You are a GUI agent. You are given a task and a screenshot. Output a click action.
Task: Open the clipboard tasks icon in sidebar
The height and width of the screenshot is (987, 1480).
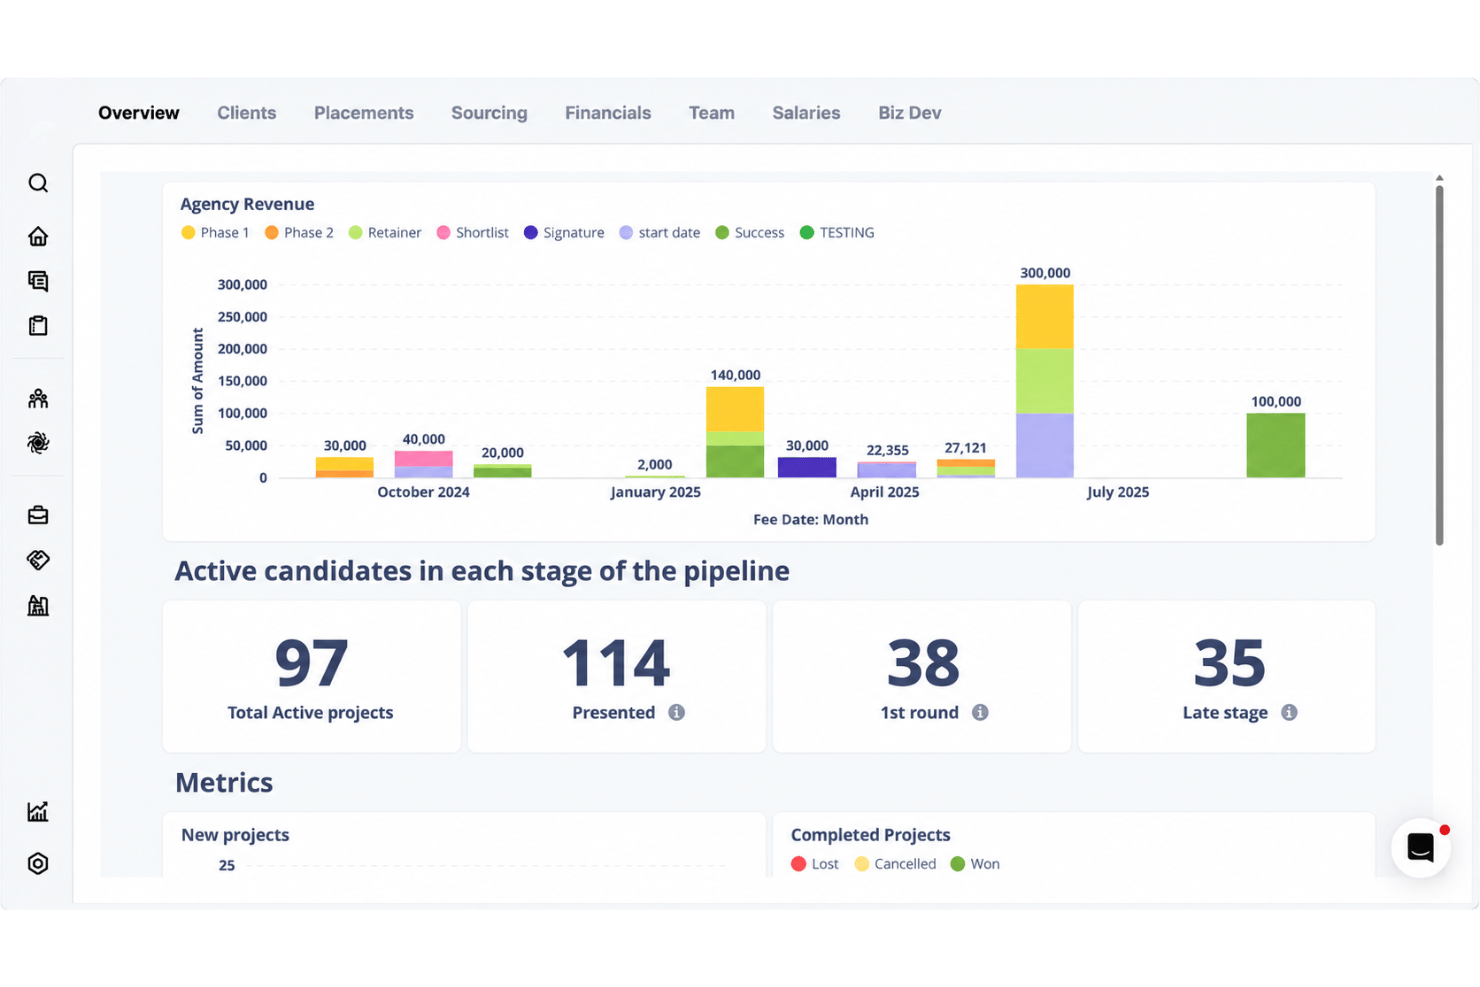(38, 325)
